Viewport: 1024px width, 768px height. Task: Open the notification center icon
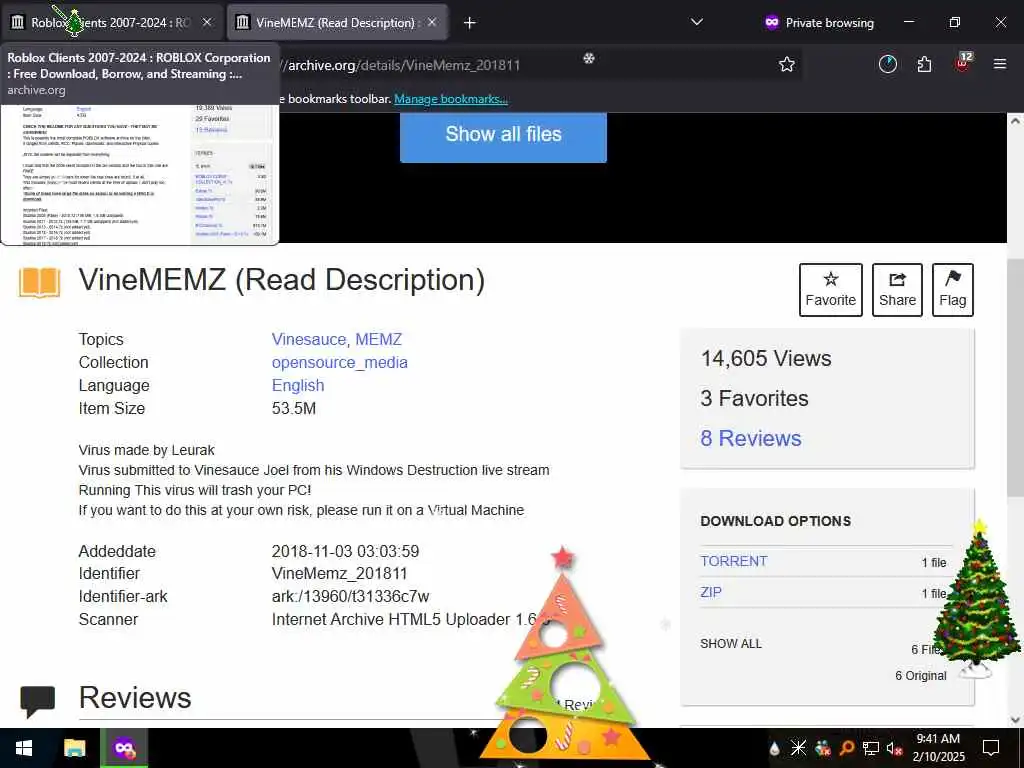click(991, 748)
